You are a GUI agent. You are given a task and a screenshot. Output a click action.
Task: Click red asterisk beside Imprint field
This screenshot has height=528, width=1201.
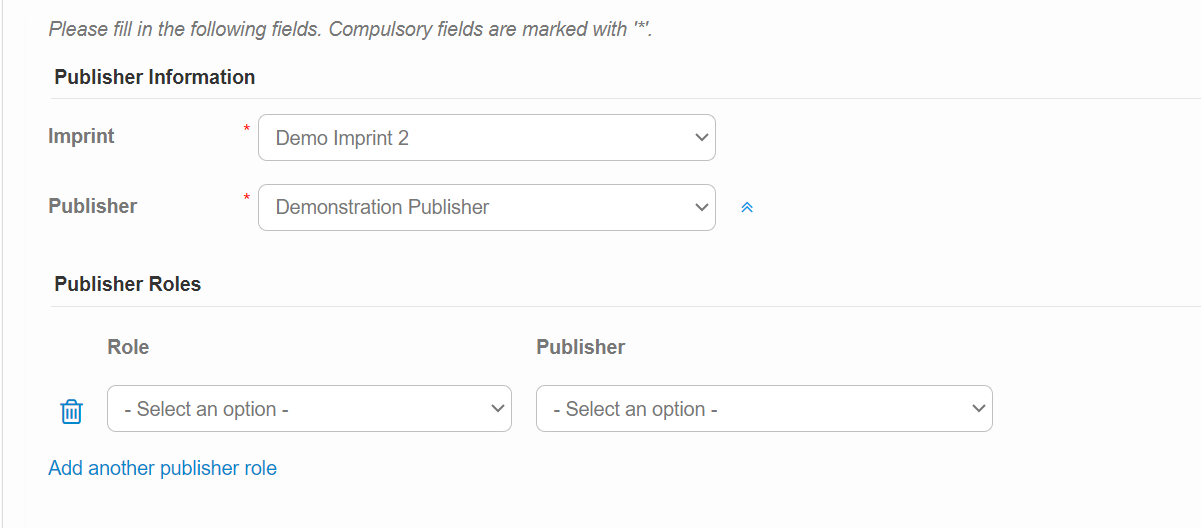point(247,128)
